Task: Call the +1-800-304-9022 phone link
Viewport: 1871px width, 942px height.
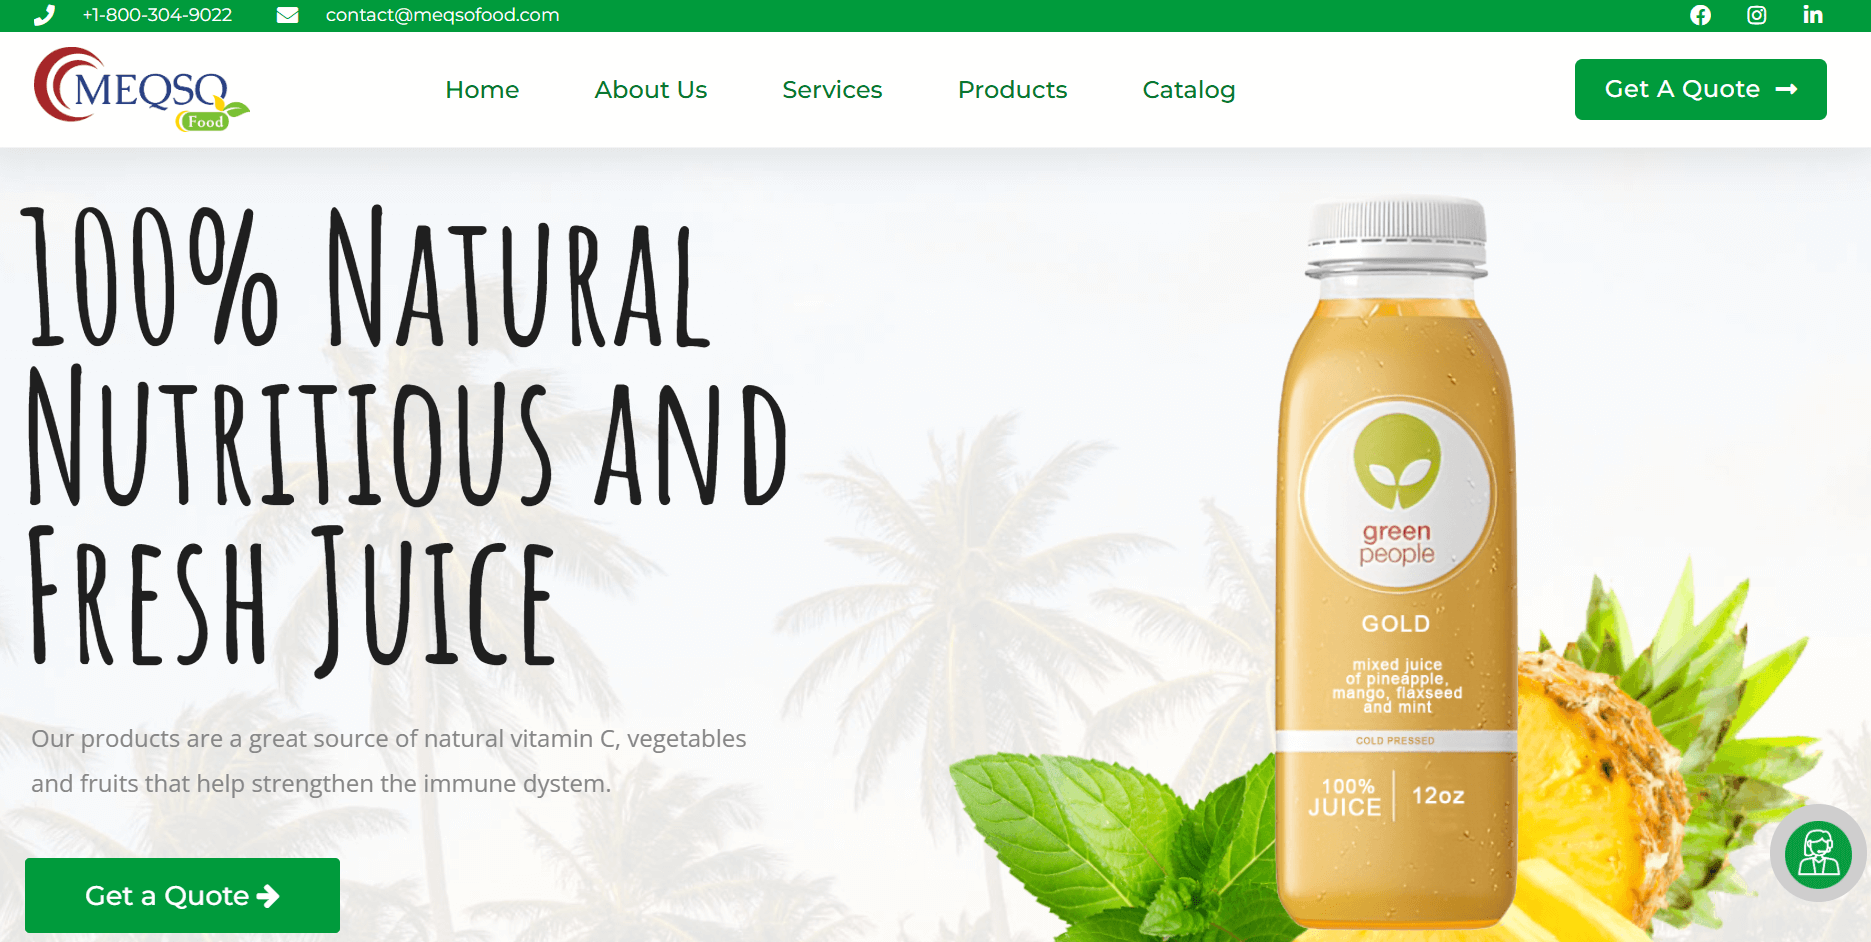Action: point(157,15)
